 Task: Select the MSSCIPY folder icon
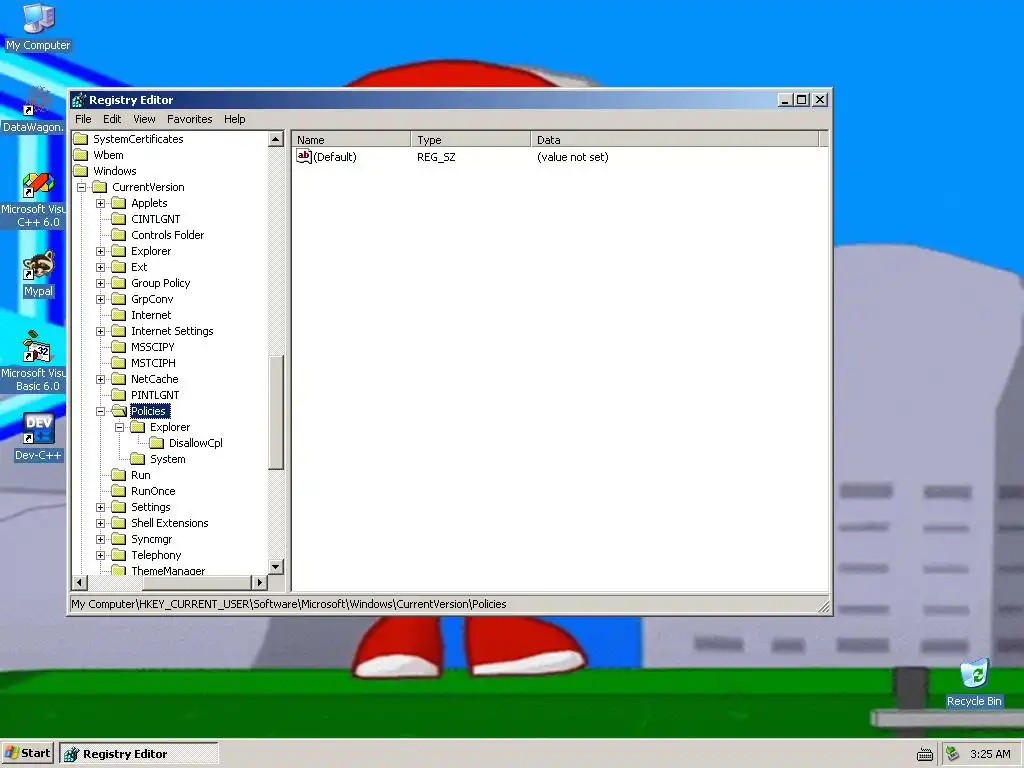(x=118, y=347)
